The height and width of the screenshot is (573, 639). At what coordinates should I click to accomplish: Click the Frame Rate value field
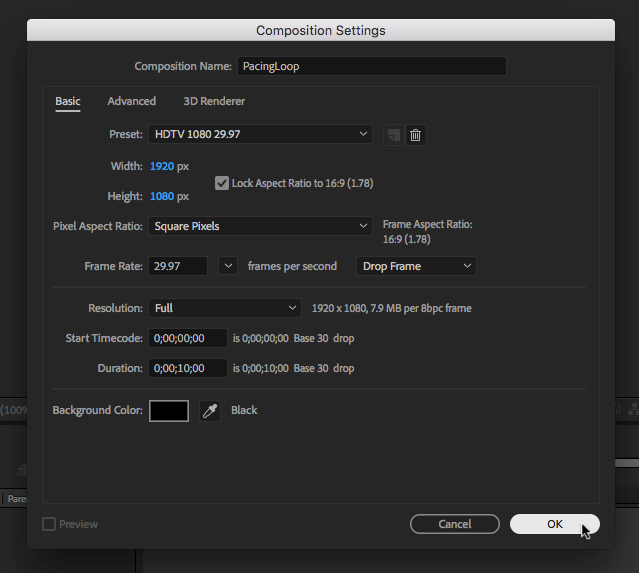pyautogui.click(x=178, y=266)
